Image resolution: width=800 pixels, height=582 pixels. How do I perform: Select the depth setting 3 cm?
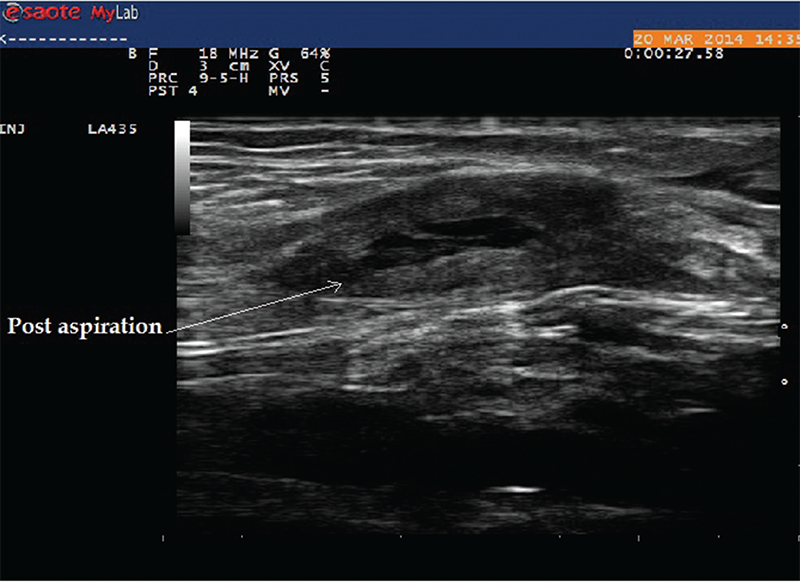tap(194, 65)
